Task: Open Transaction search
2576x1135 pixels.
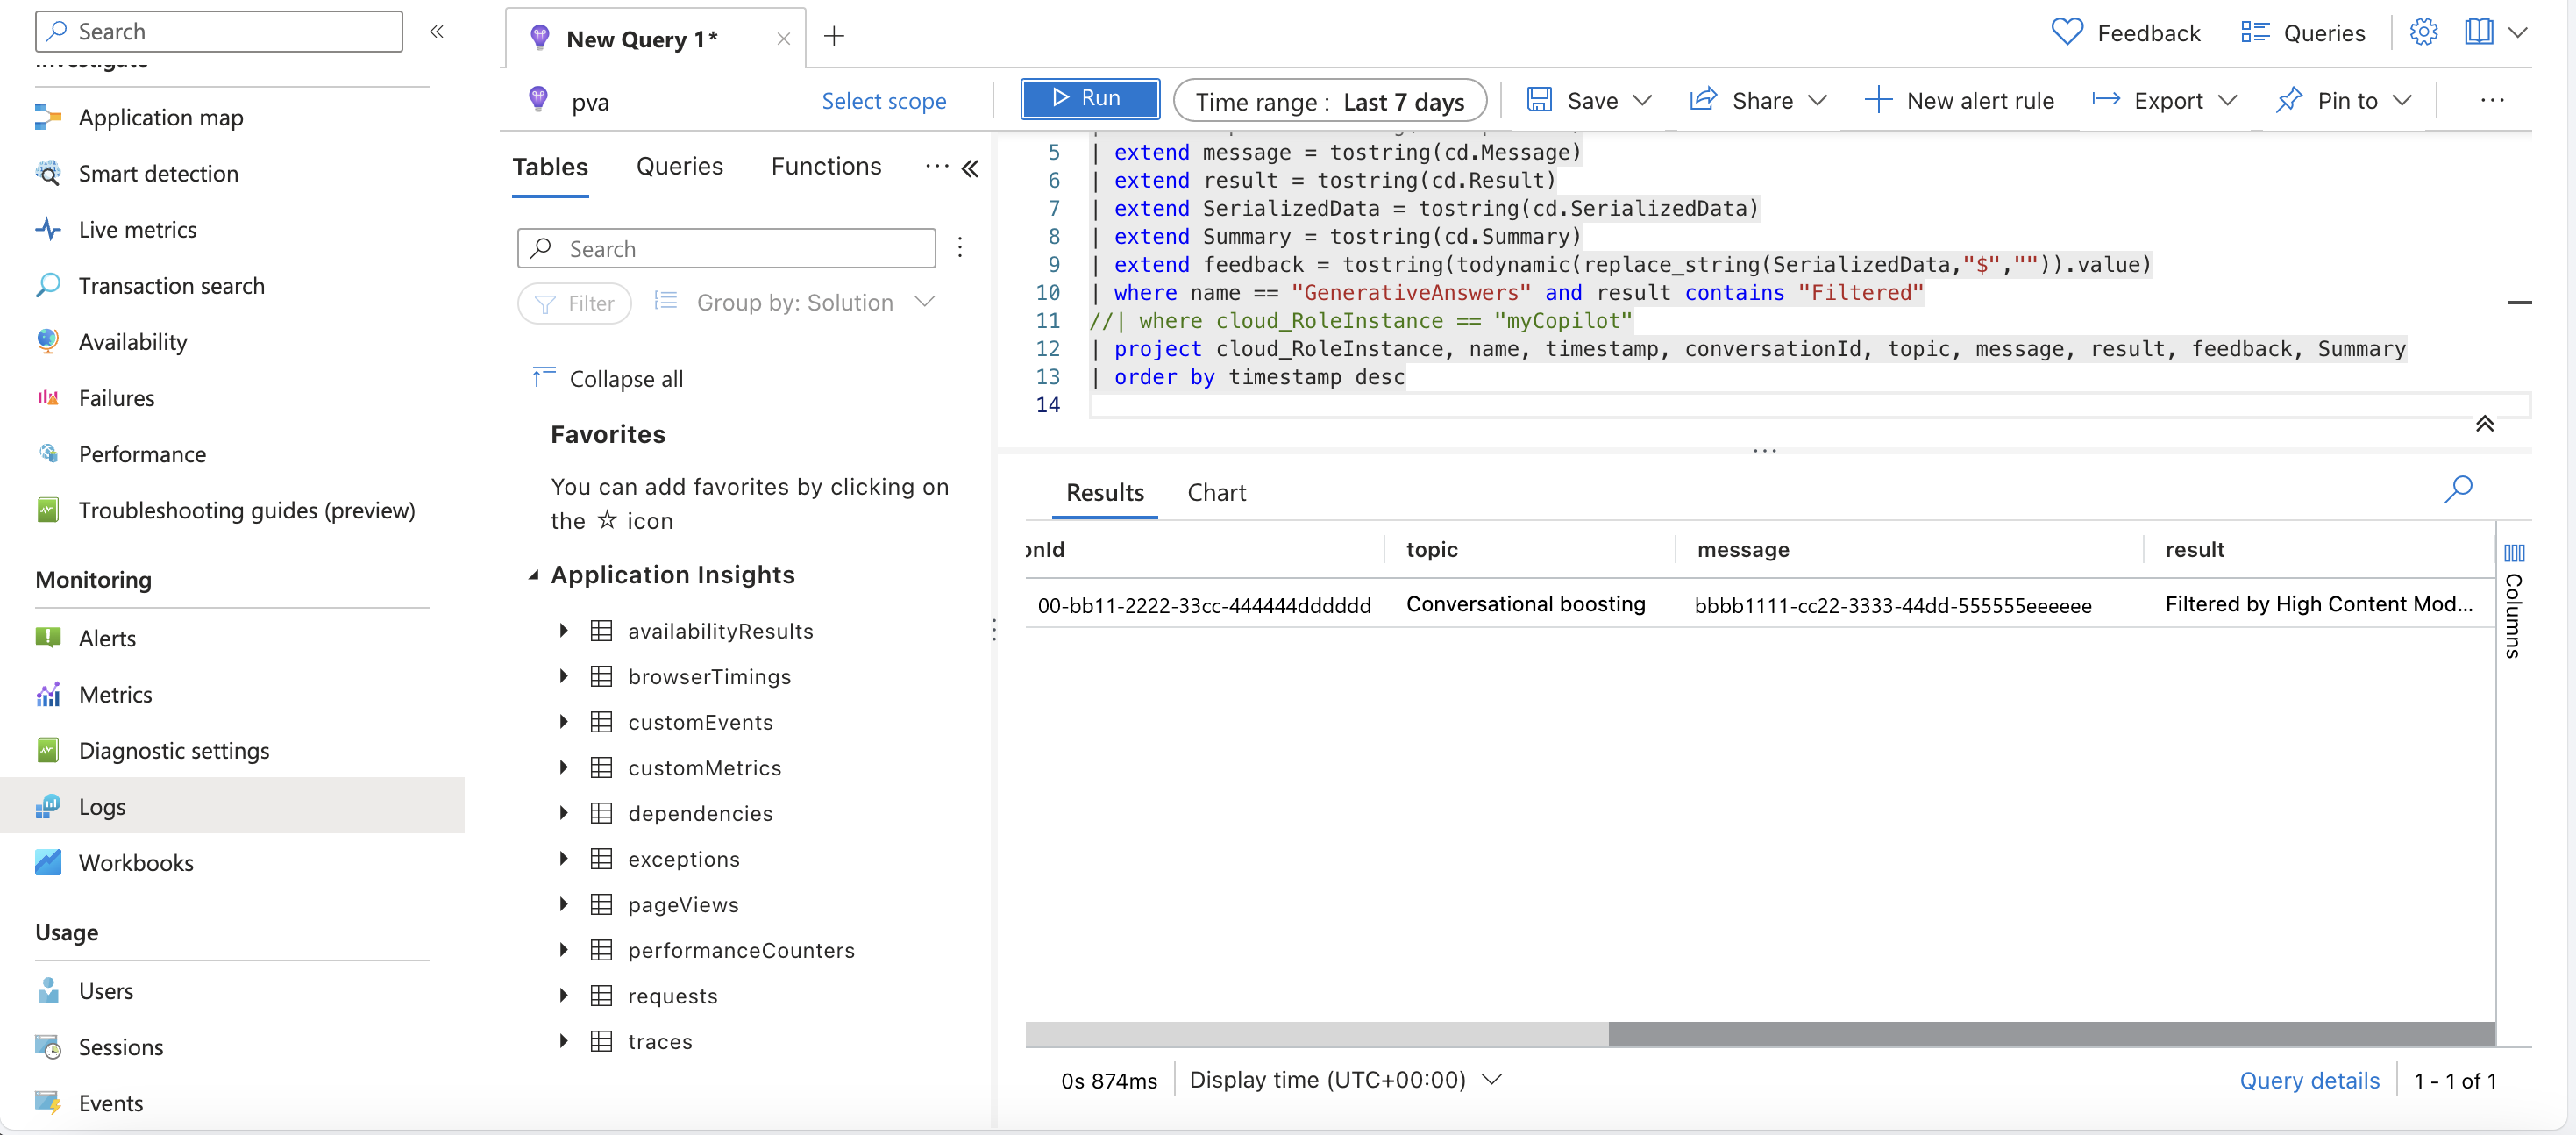Action: (171, 285)
